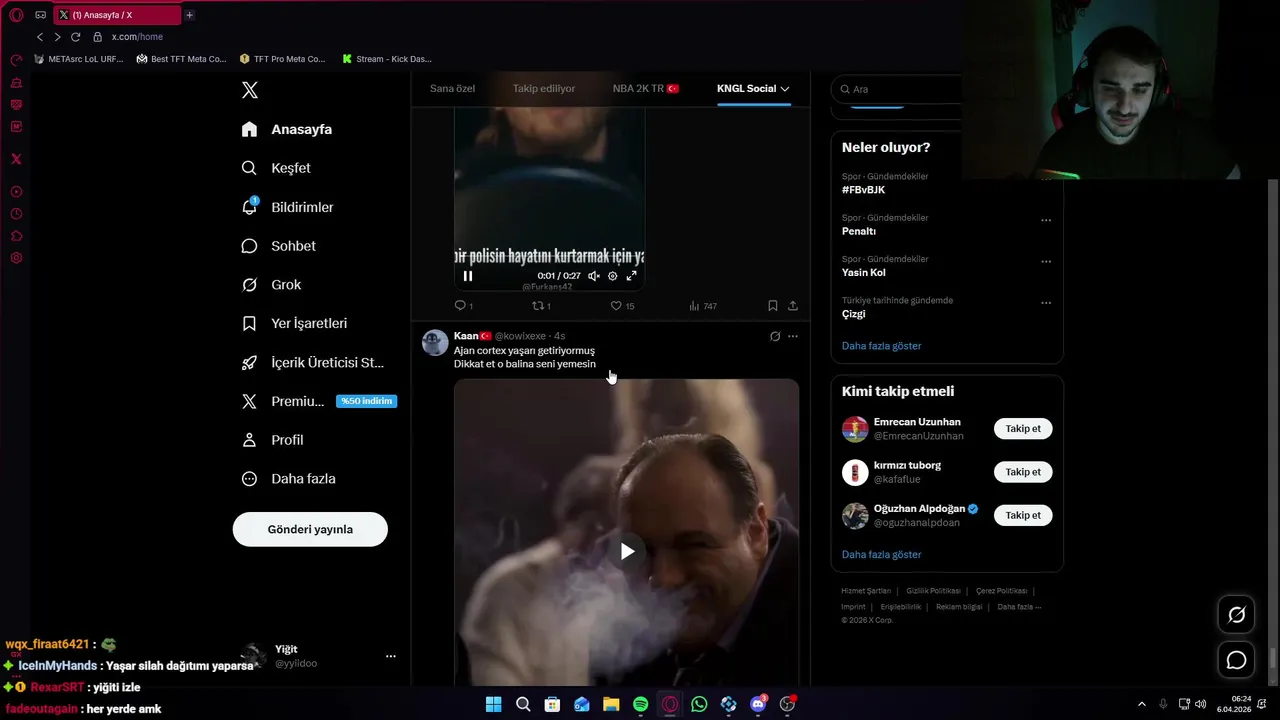Click the X logo above the navigation menu

point(250,90)
